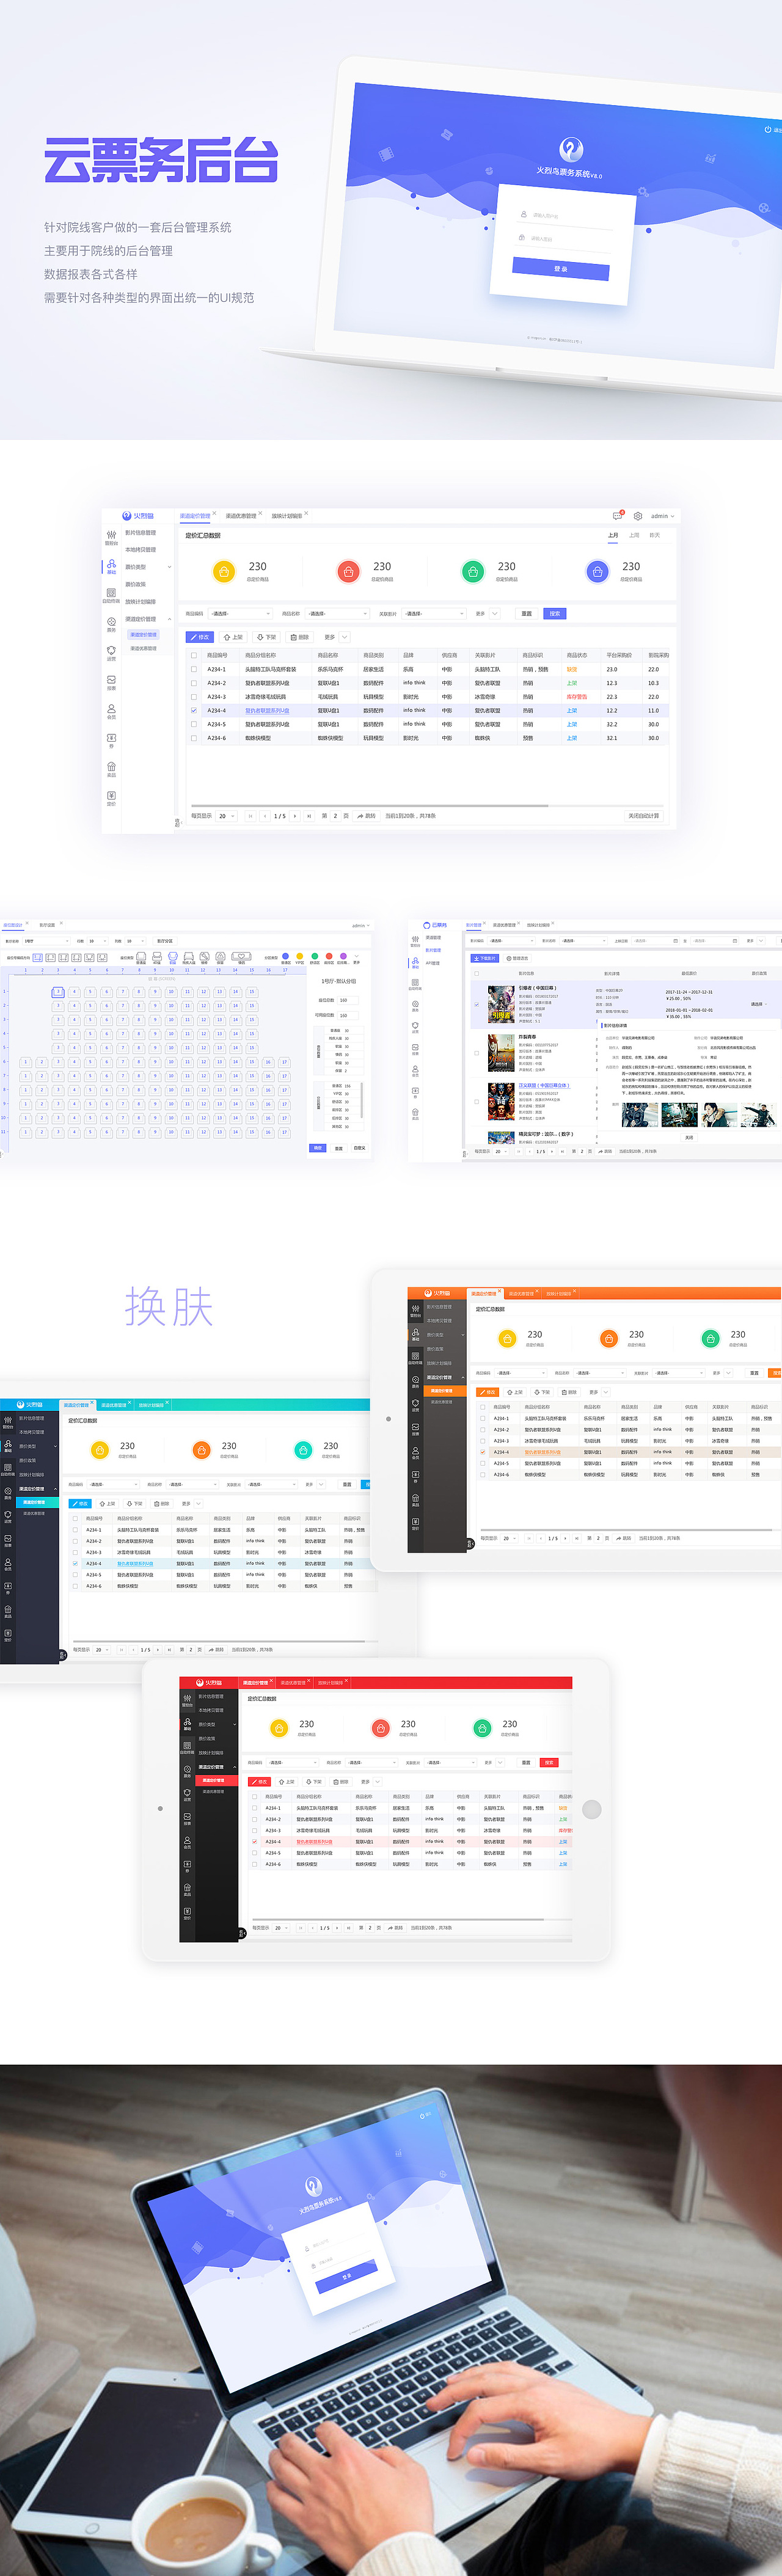Large white dashboard: open 券 sidebar icon
The height and width of the screenshot is (2576, 782).
click(111, 740)
